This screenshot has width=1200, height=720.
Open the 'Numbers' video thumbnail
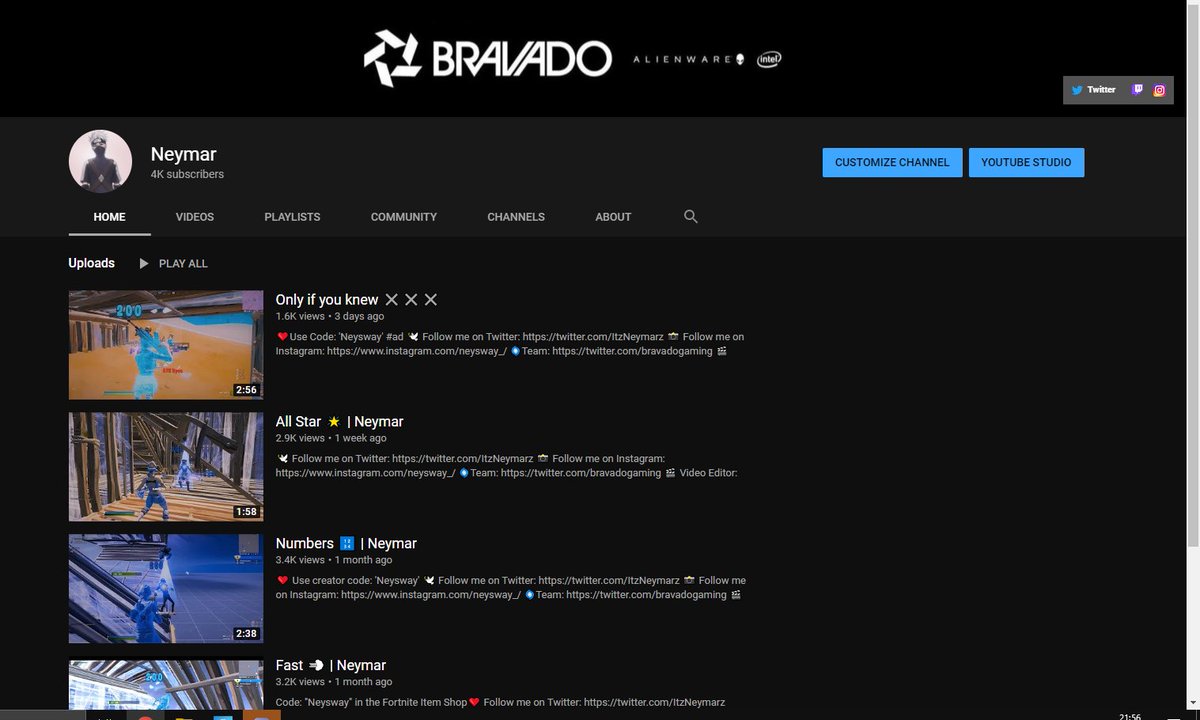point(166,589)
